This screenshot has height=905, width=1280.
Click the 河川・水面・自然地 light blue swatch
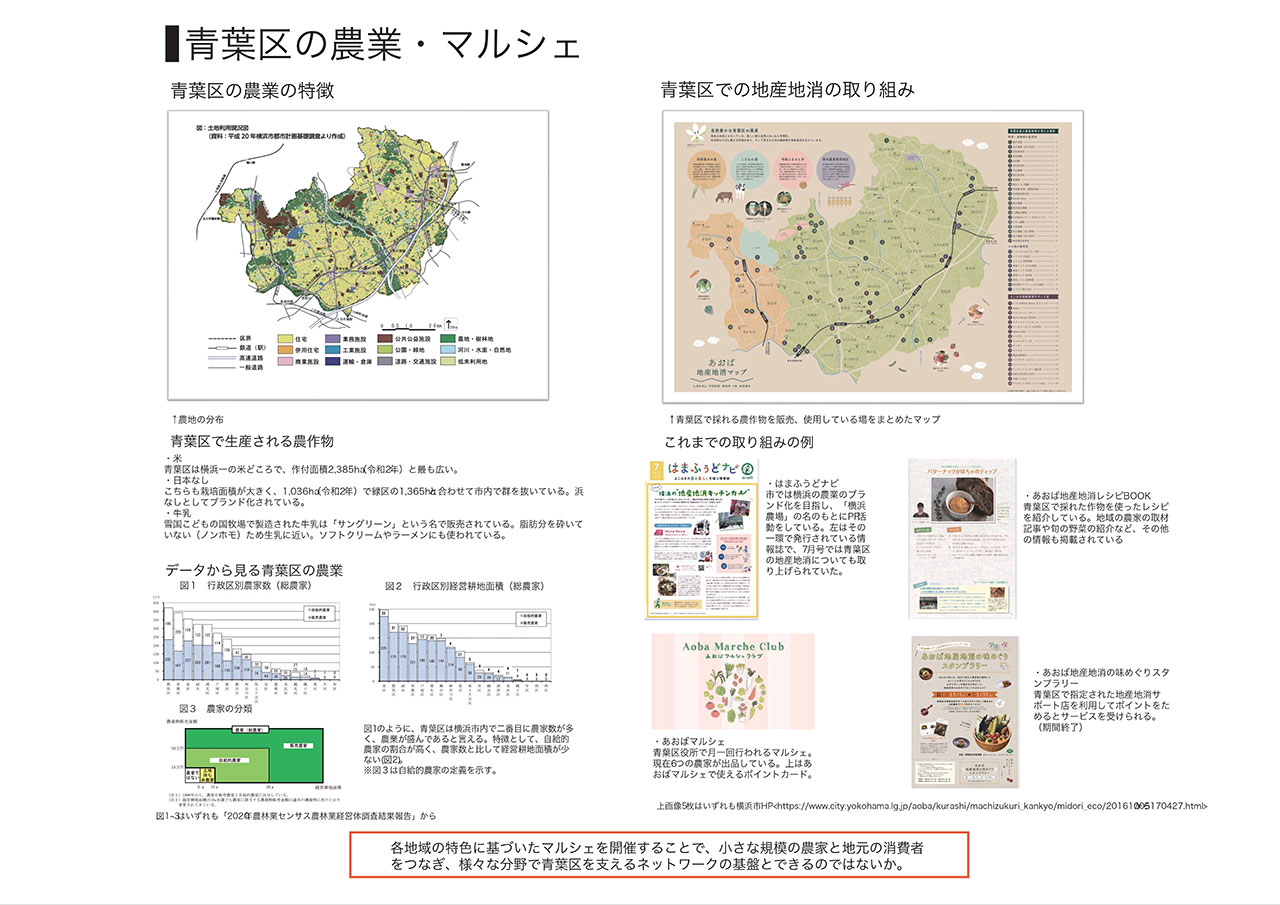(x=448, y=350)
